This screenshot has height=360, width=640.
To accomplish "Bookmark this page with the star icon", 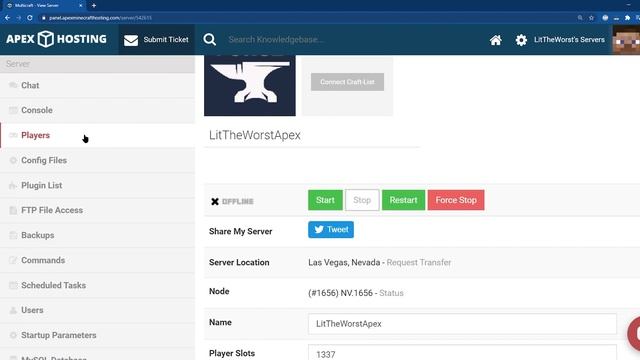I will (x=591, y=18).
